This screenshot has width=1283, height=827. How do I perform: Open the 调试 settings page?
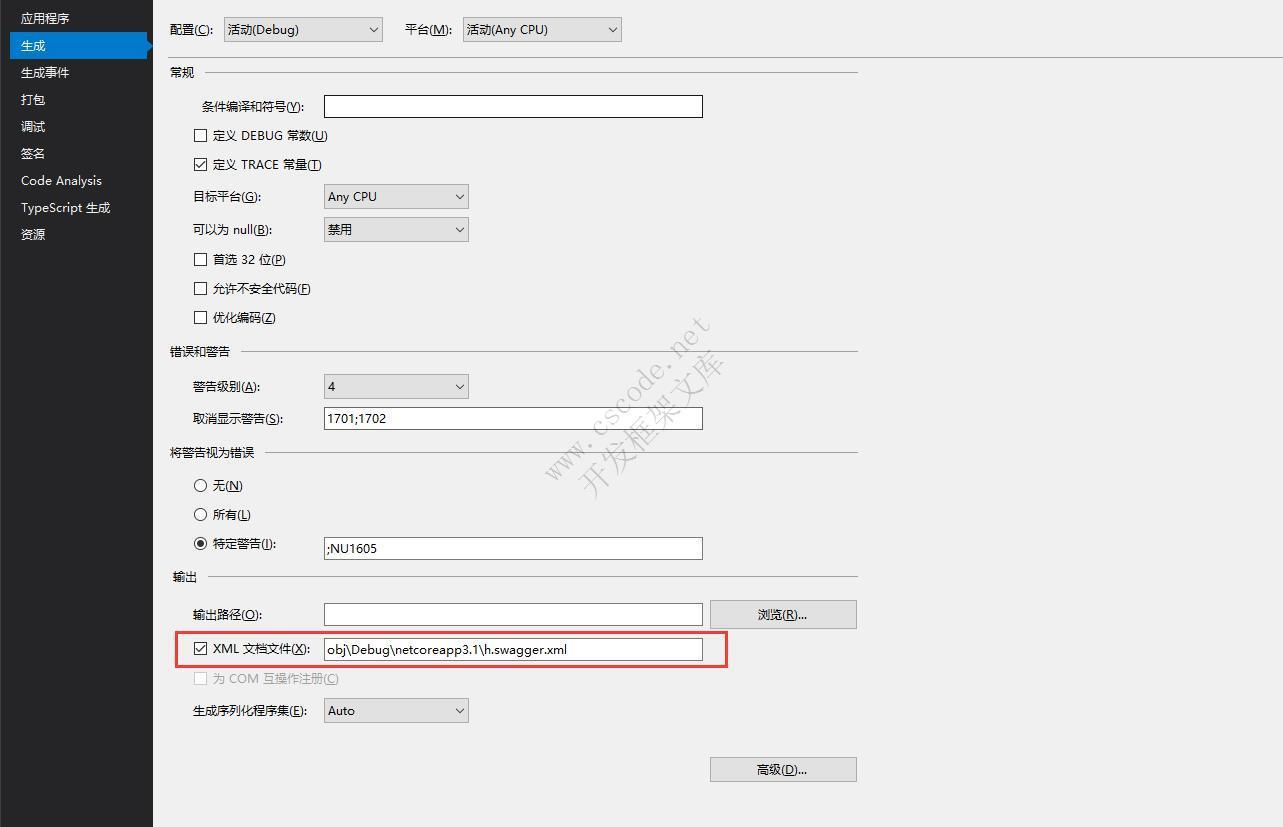click(32, 126)
